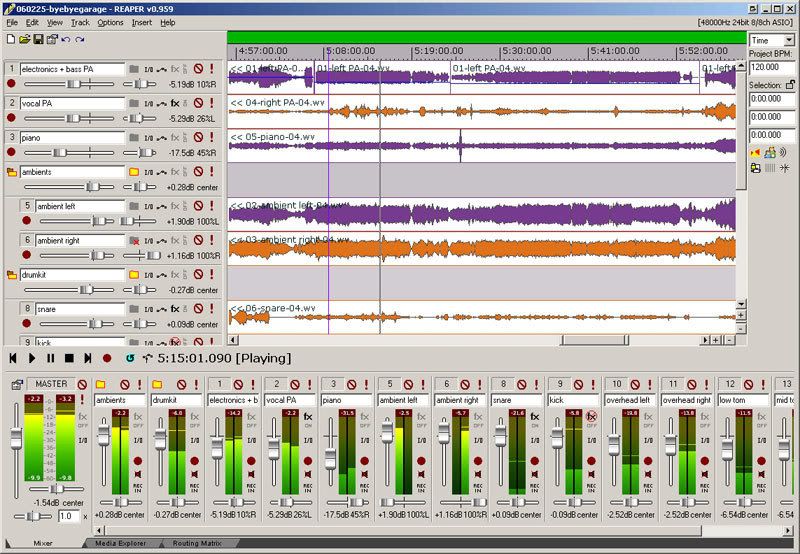Solo the vocal PA track

(x=212, y=102)
